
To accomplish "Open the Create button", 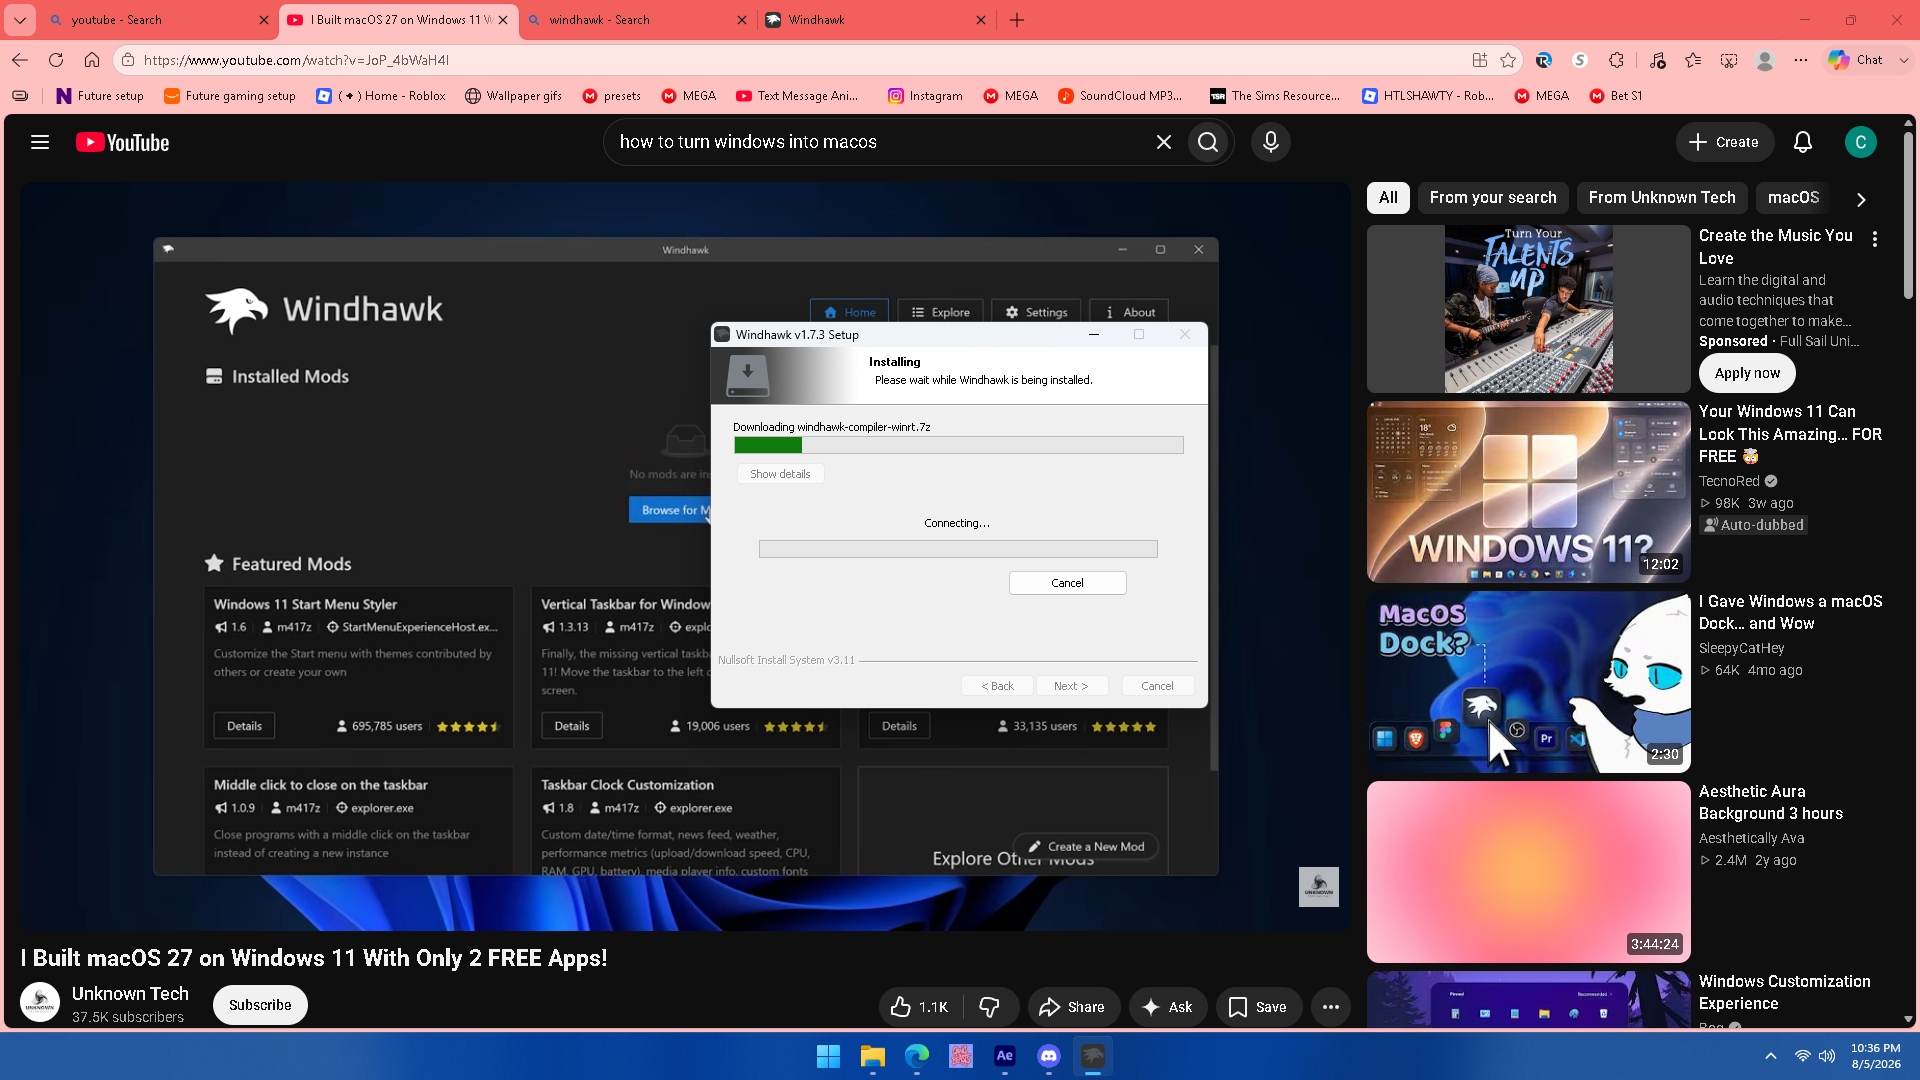I will (x=1724, y=142).
